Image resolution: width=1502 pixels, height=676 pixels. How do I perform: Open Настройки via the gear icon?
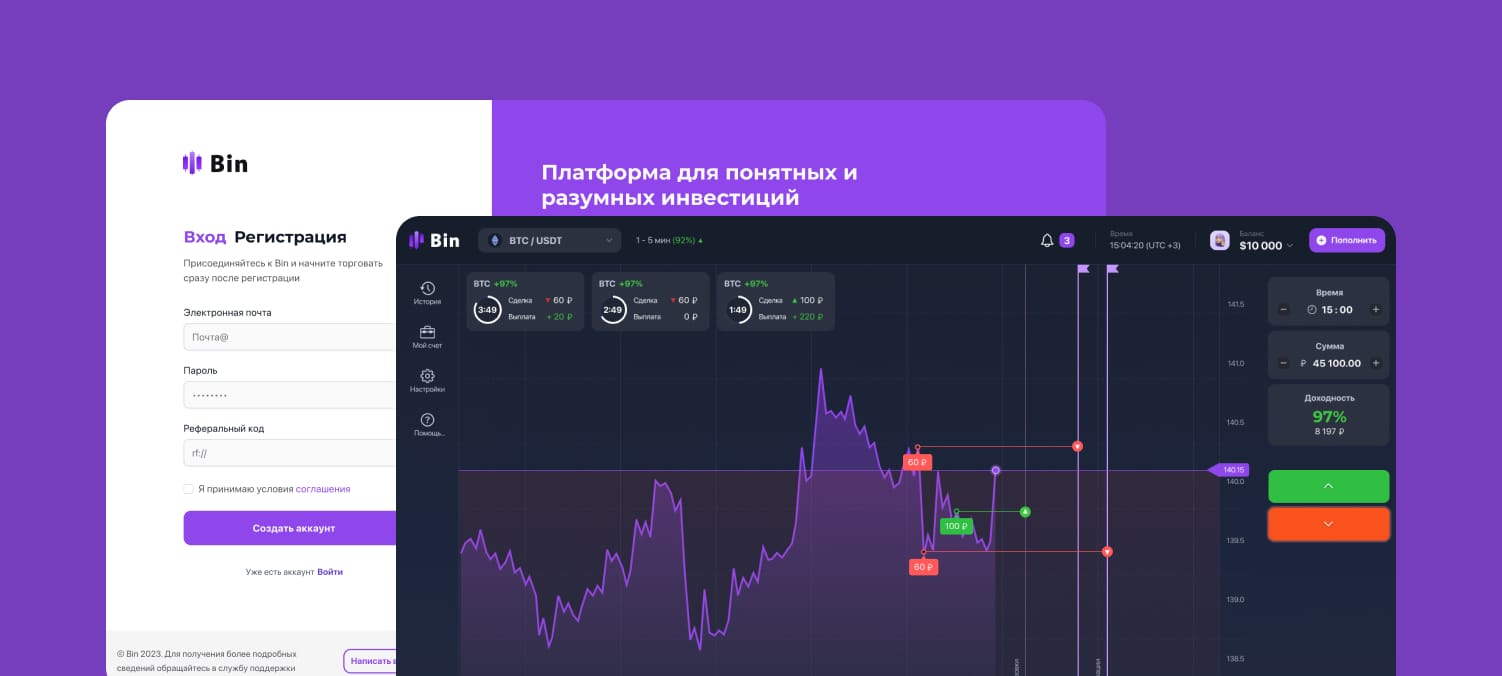[428, 377]
